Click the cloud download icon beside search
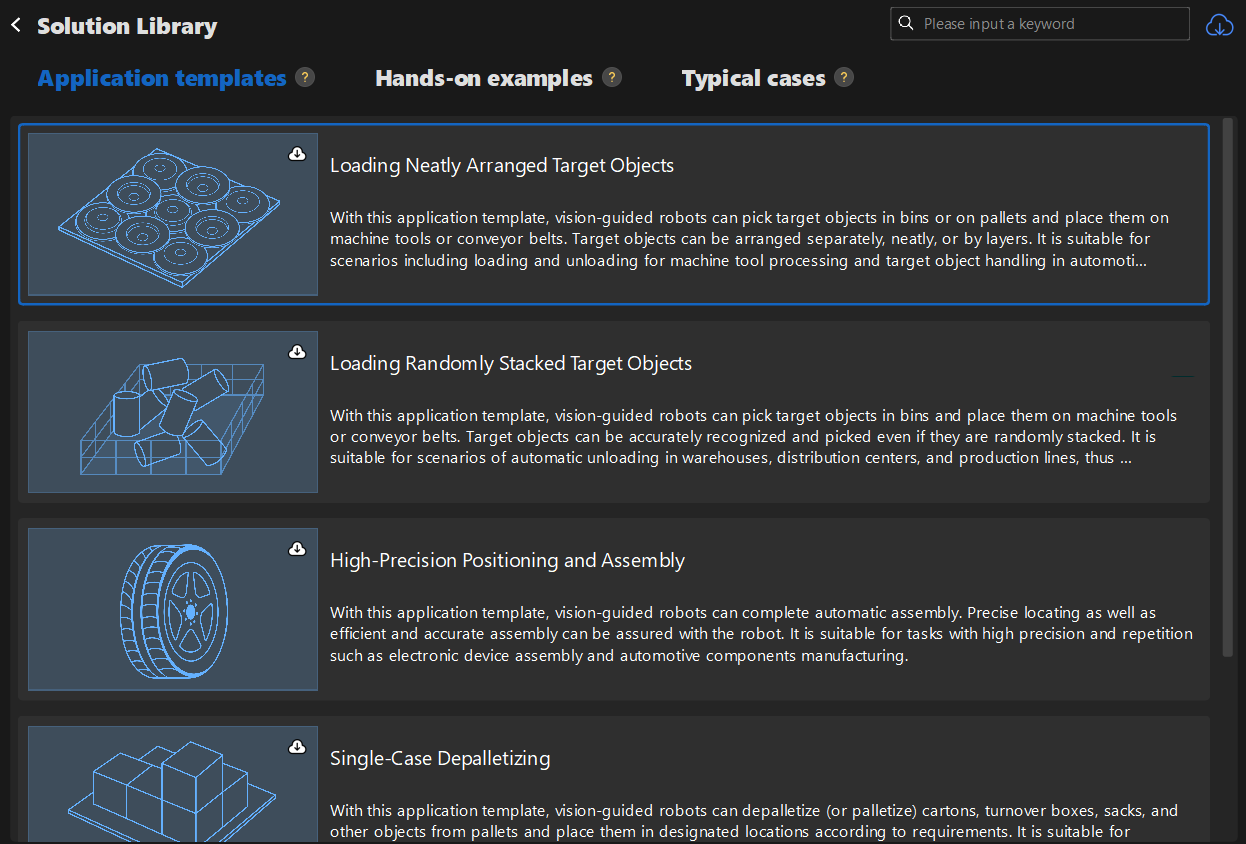This screenshot has height=844, width=1246. coord(1219,25)
